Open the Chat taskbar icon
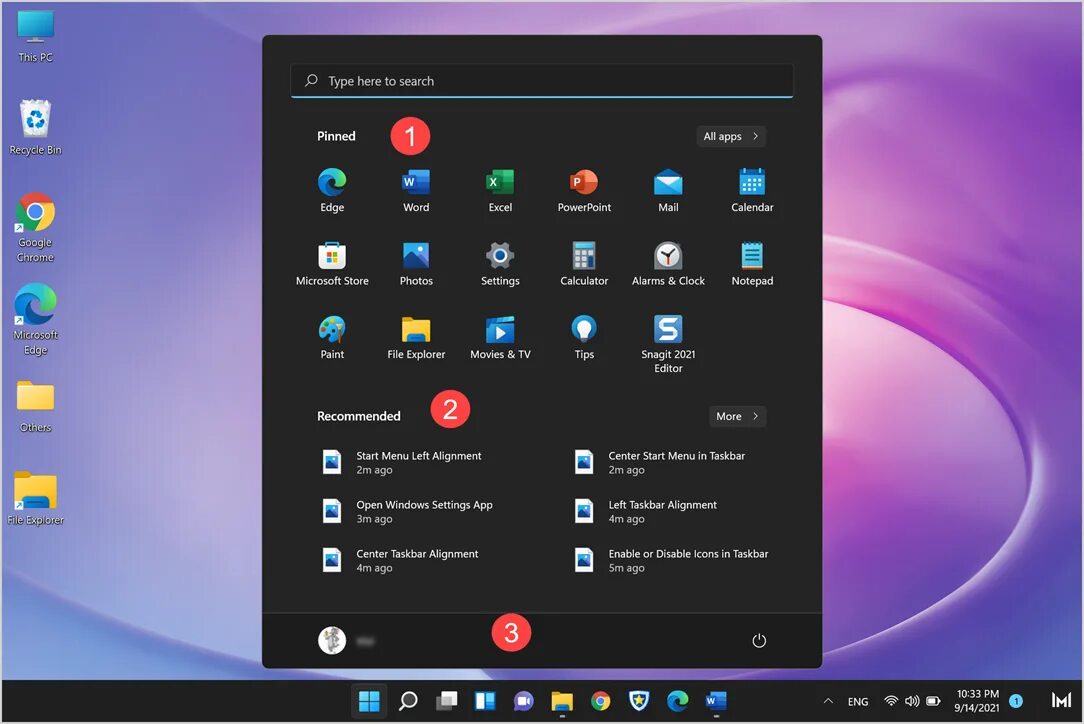 pos(523,701)
